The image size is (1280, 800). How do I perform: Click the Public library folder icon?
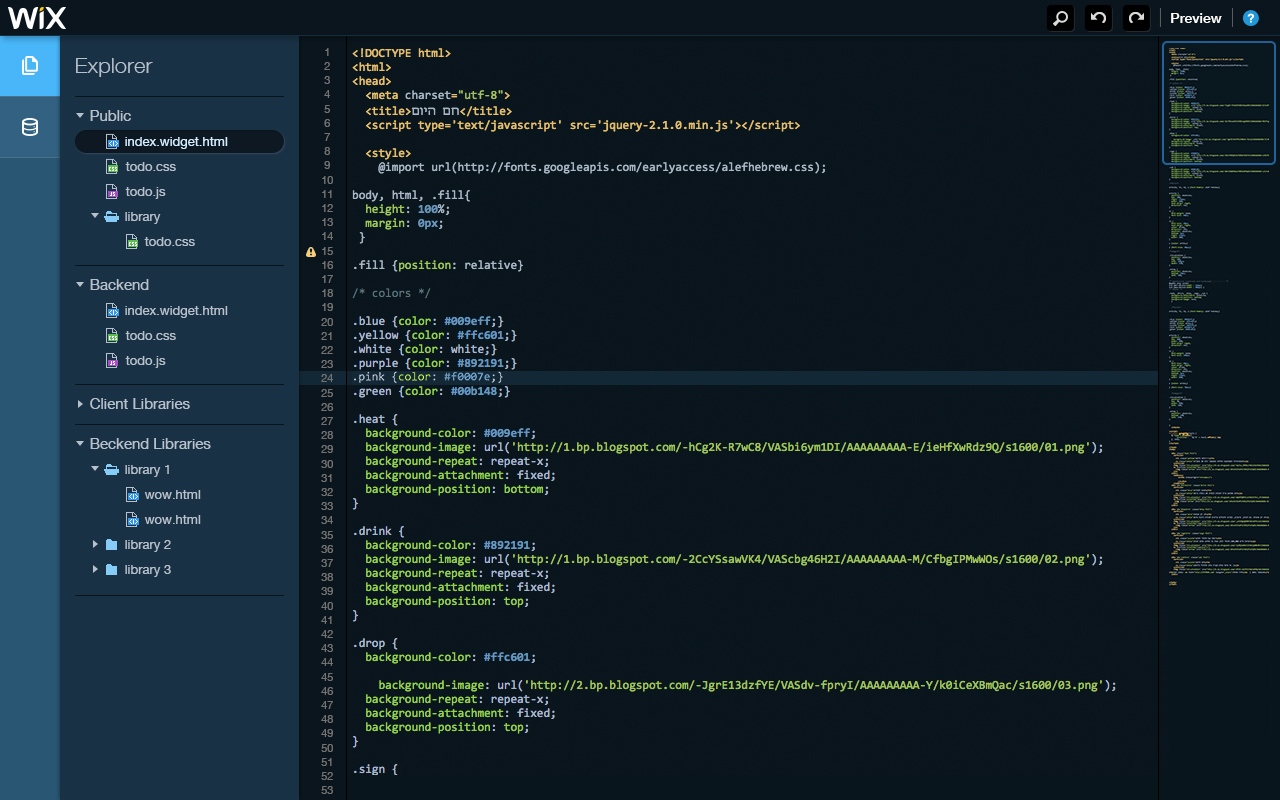pyautogui.click(x=112, y=217)
